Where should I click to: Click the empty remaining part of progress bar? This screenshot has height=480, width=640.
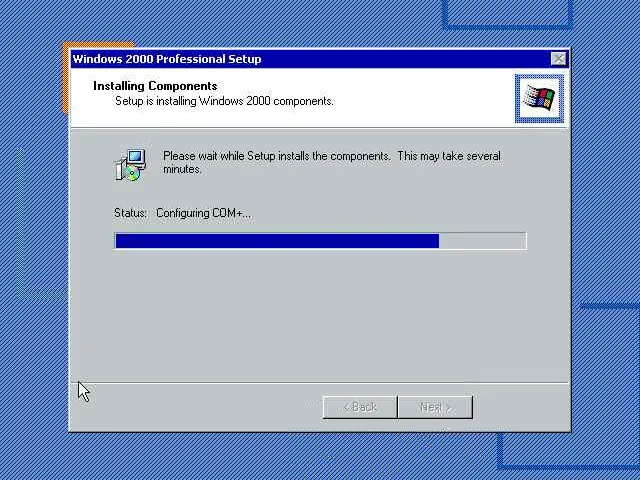click(x=482, y=241)
